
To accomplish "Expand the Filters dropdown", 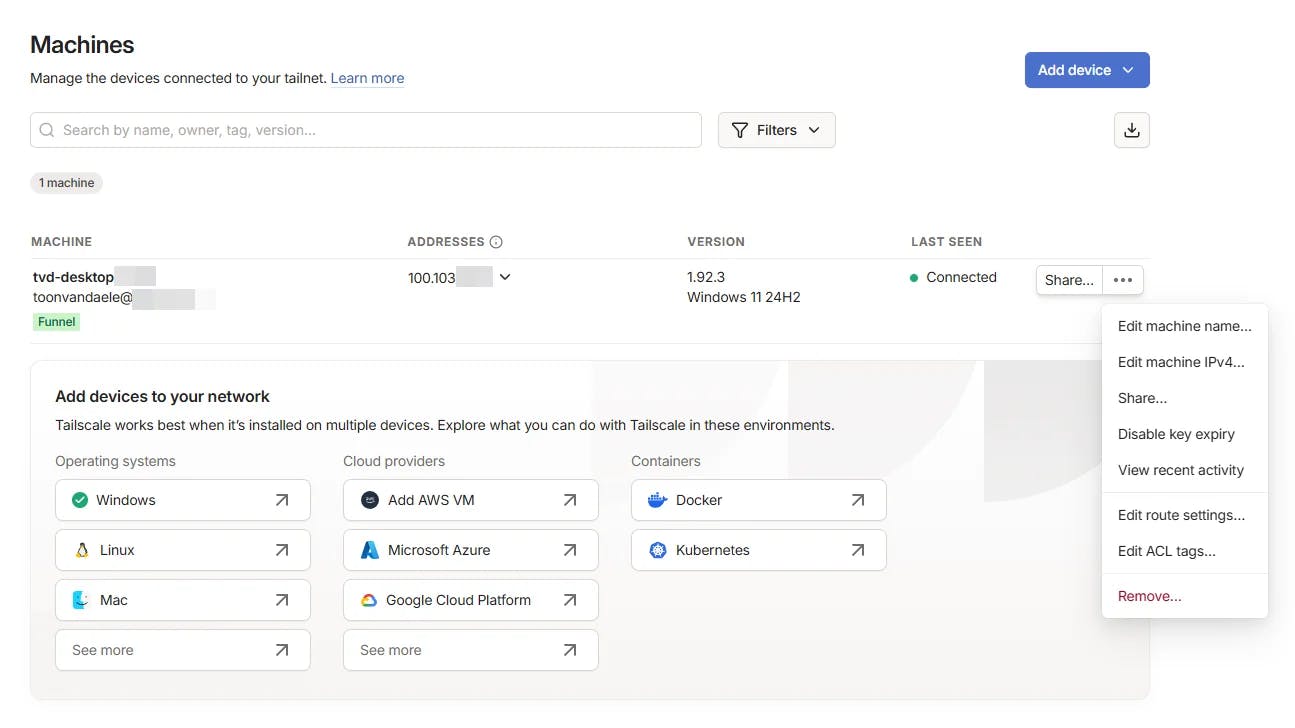I will 776,130.
